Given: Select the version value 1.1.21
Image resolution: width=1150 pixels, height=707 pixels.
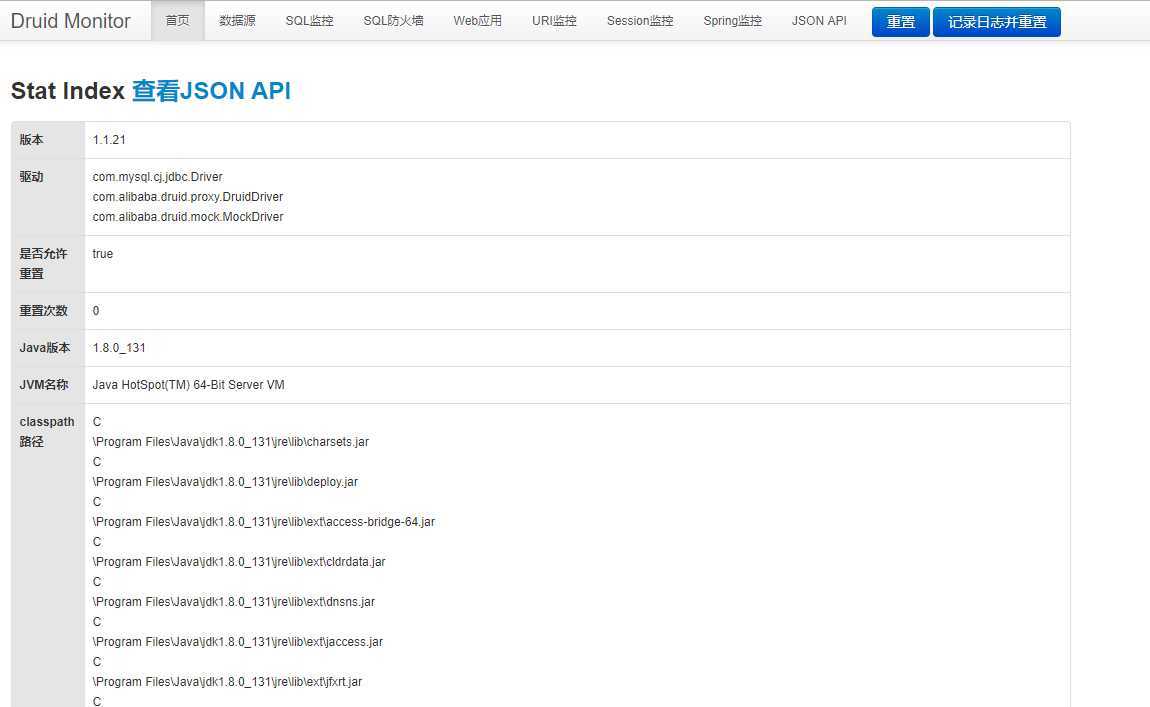Looking at the screenshot, I should (109, 139).
